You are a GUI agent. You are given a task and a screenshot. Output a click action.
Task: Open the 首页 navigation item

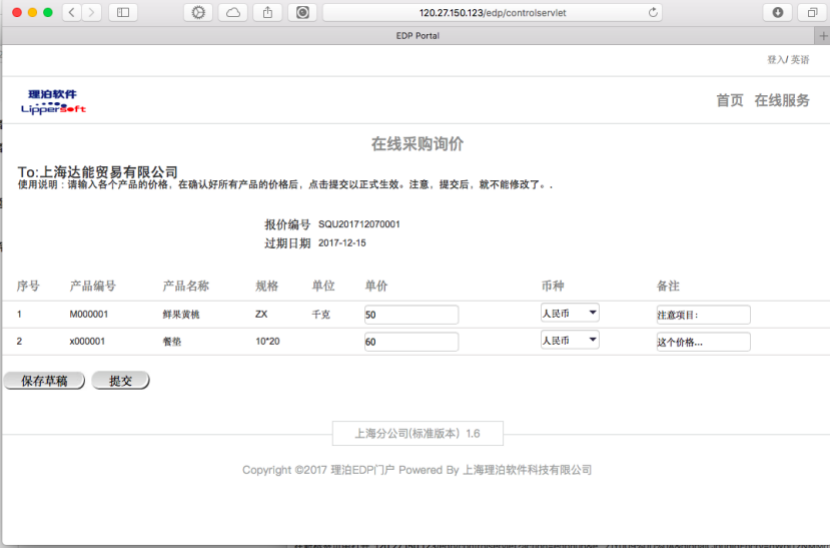(729, 100)
